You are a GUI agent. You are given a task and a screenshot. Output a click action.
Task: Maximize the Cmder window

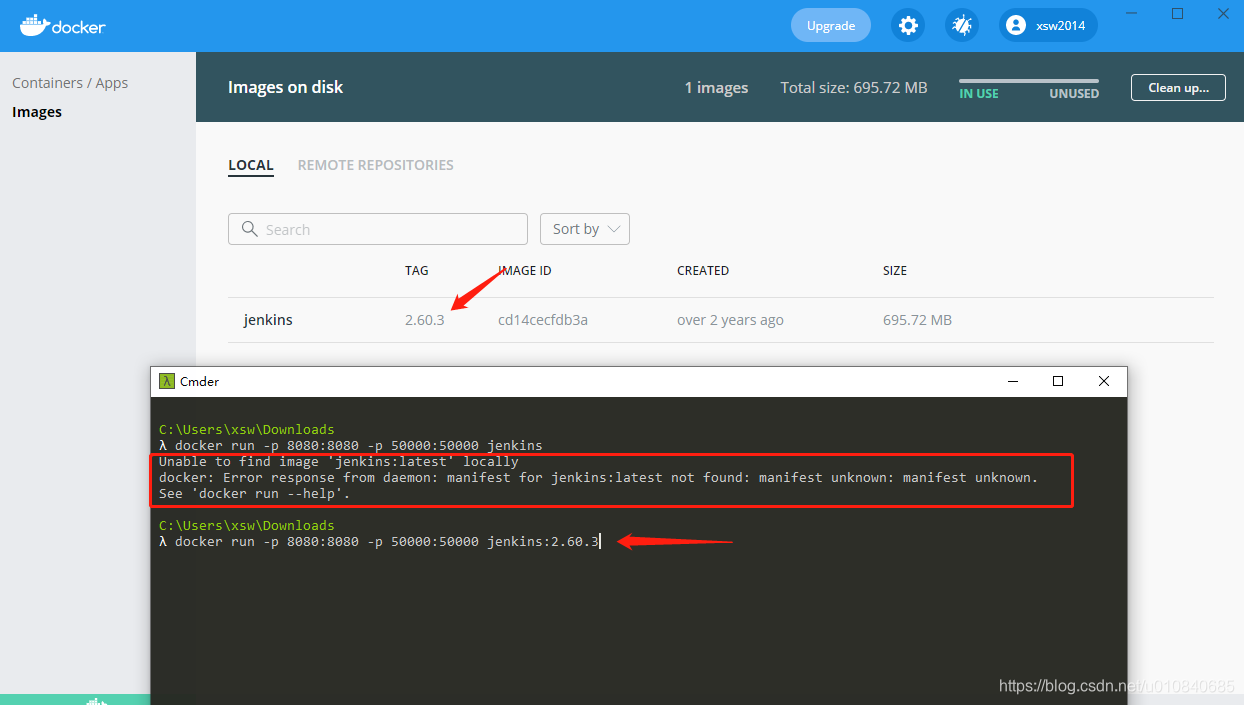(1058, 381)
